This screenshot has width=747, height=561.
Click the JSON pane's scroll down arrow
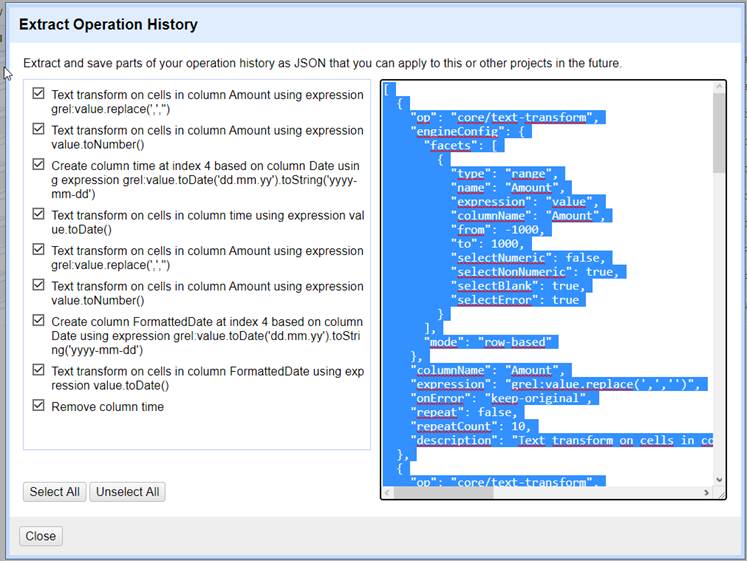coord(719,478)
